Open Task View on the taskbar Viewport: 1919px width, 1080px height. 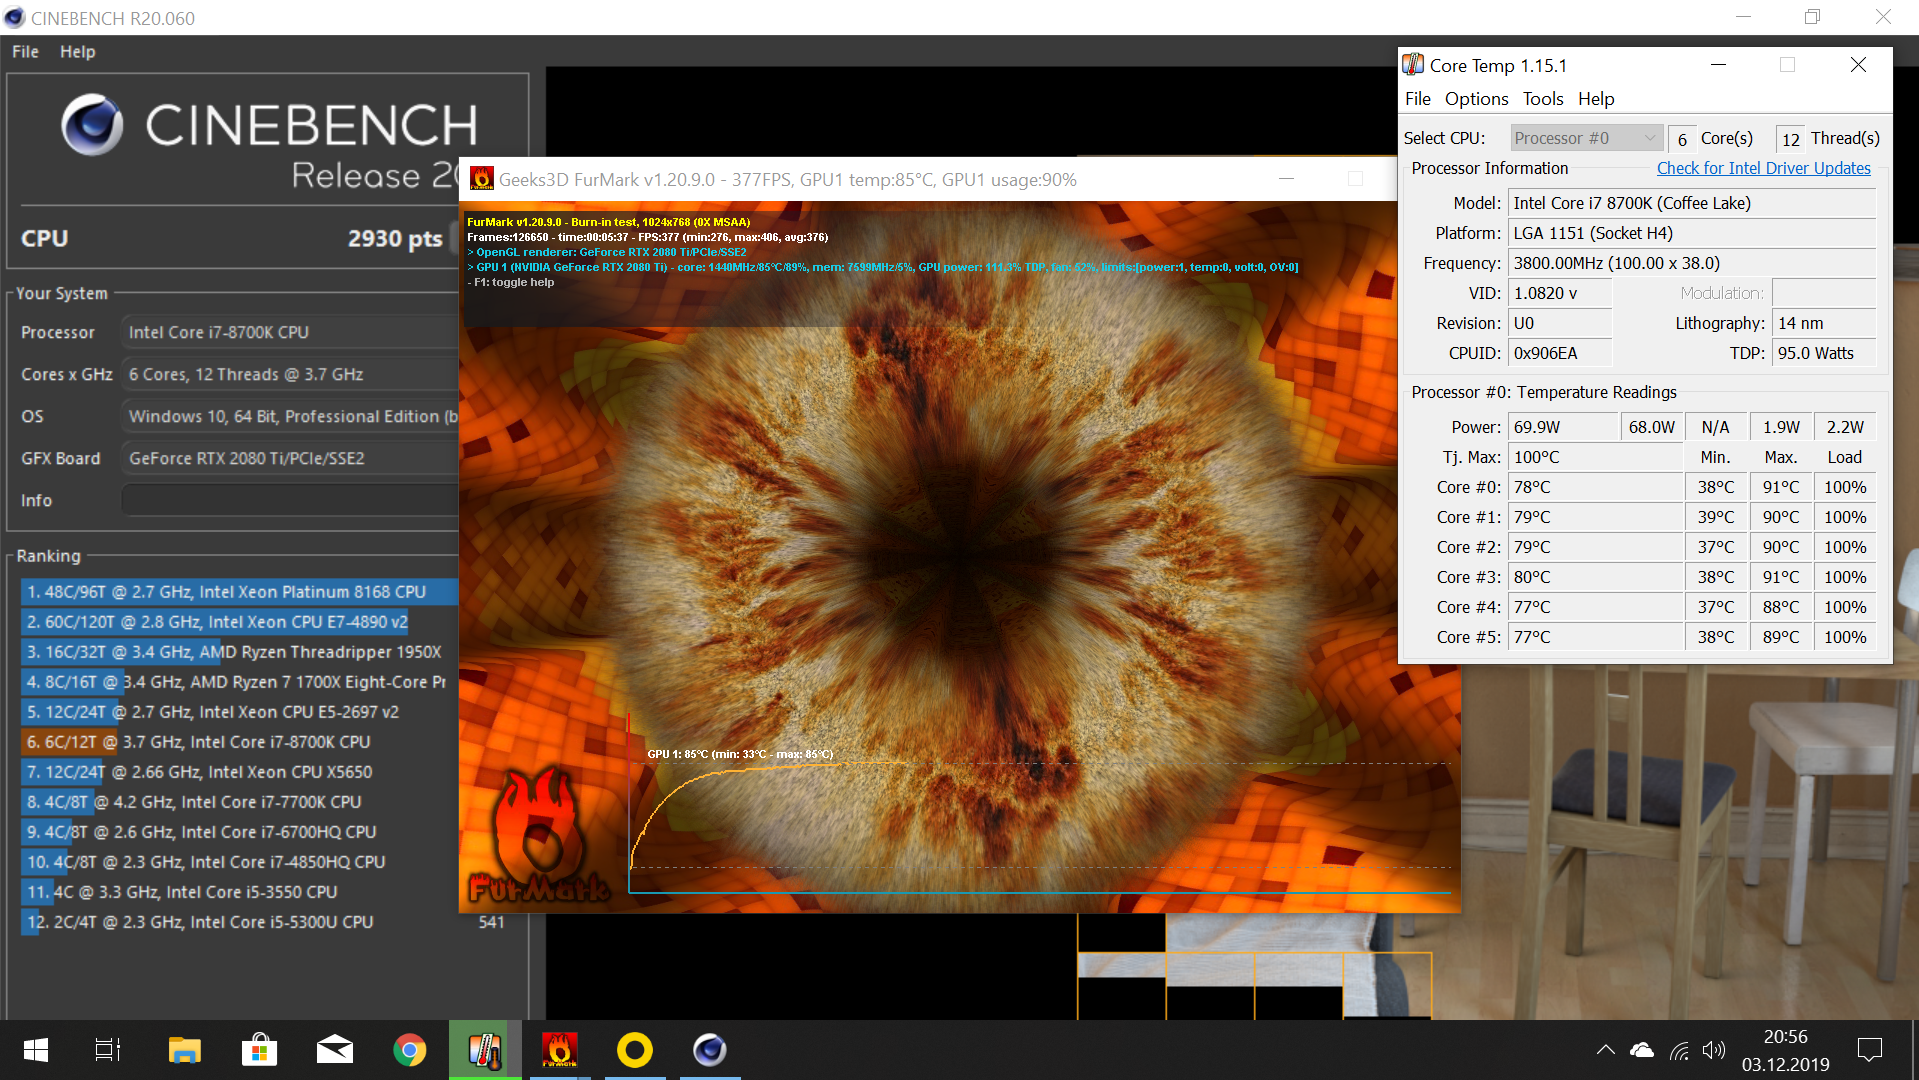pyautogui.click(x=107, y=1050)
